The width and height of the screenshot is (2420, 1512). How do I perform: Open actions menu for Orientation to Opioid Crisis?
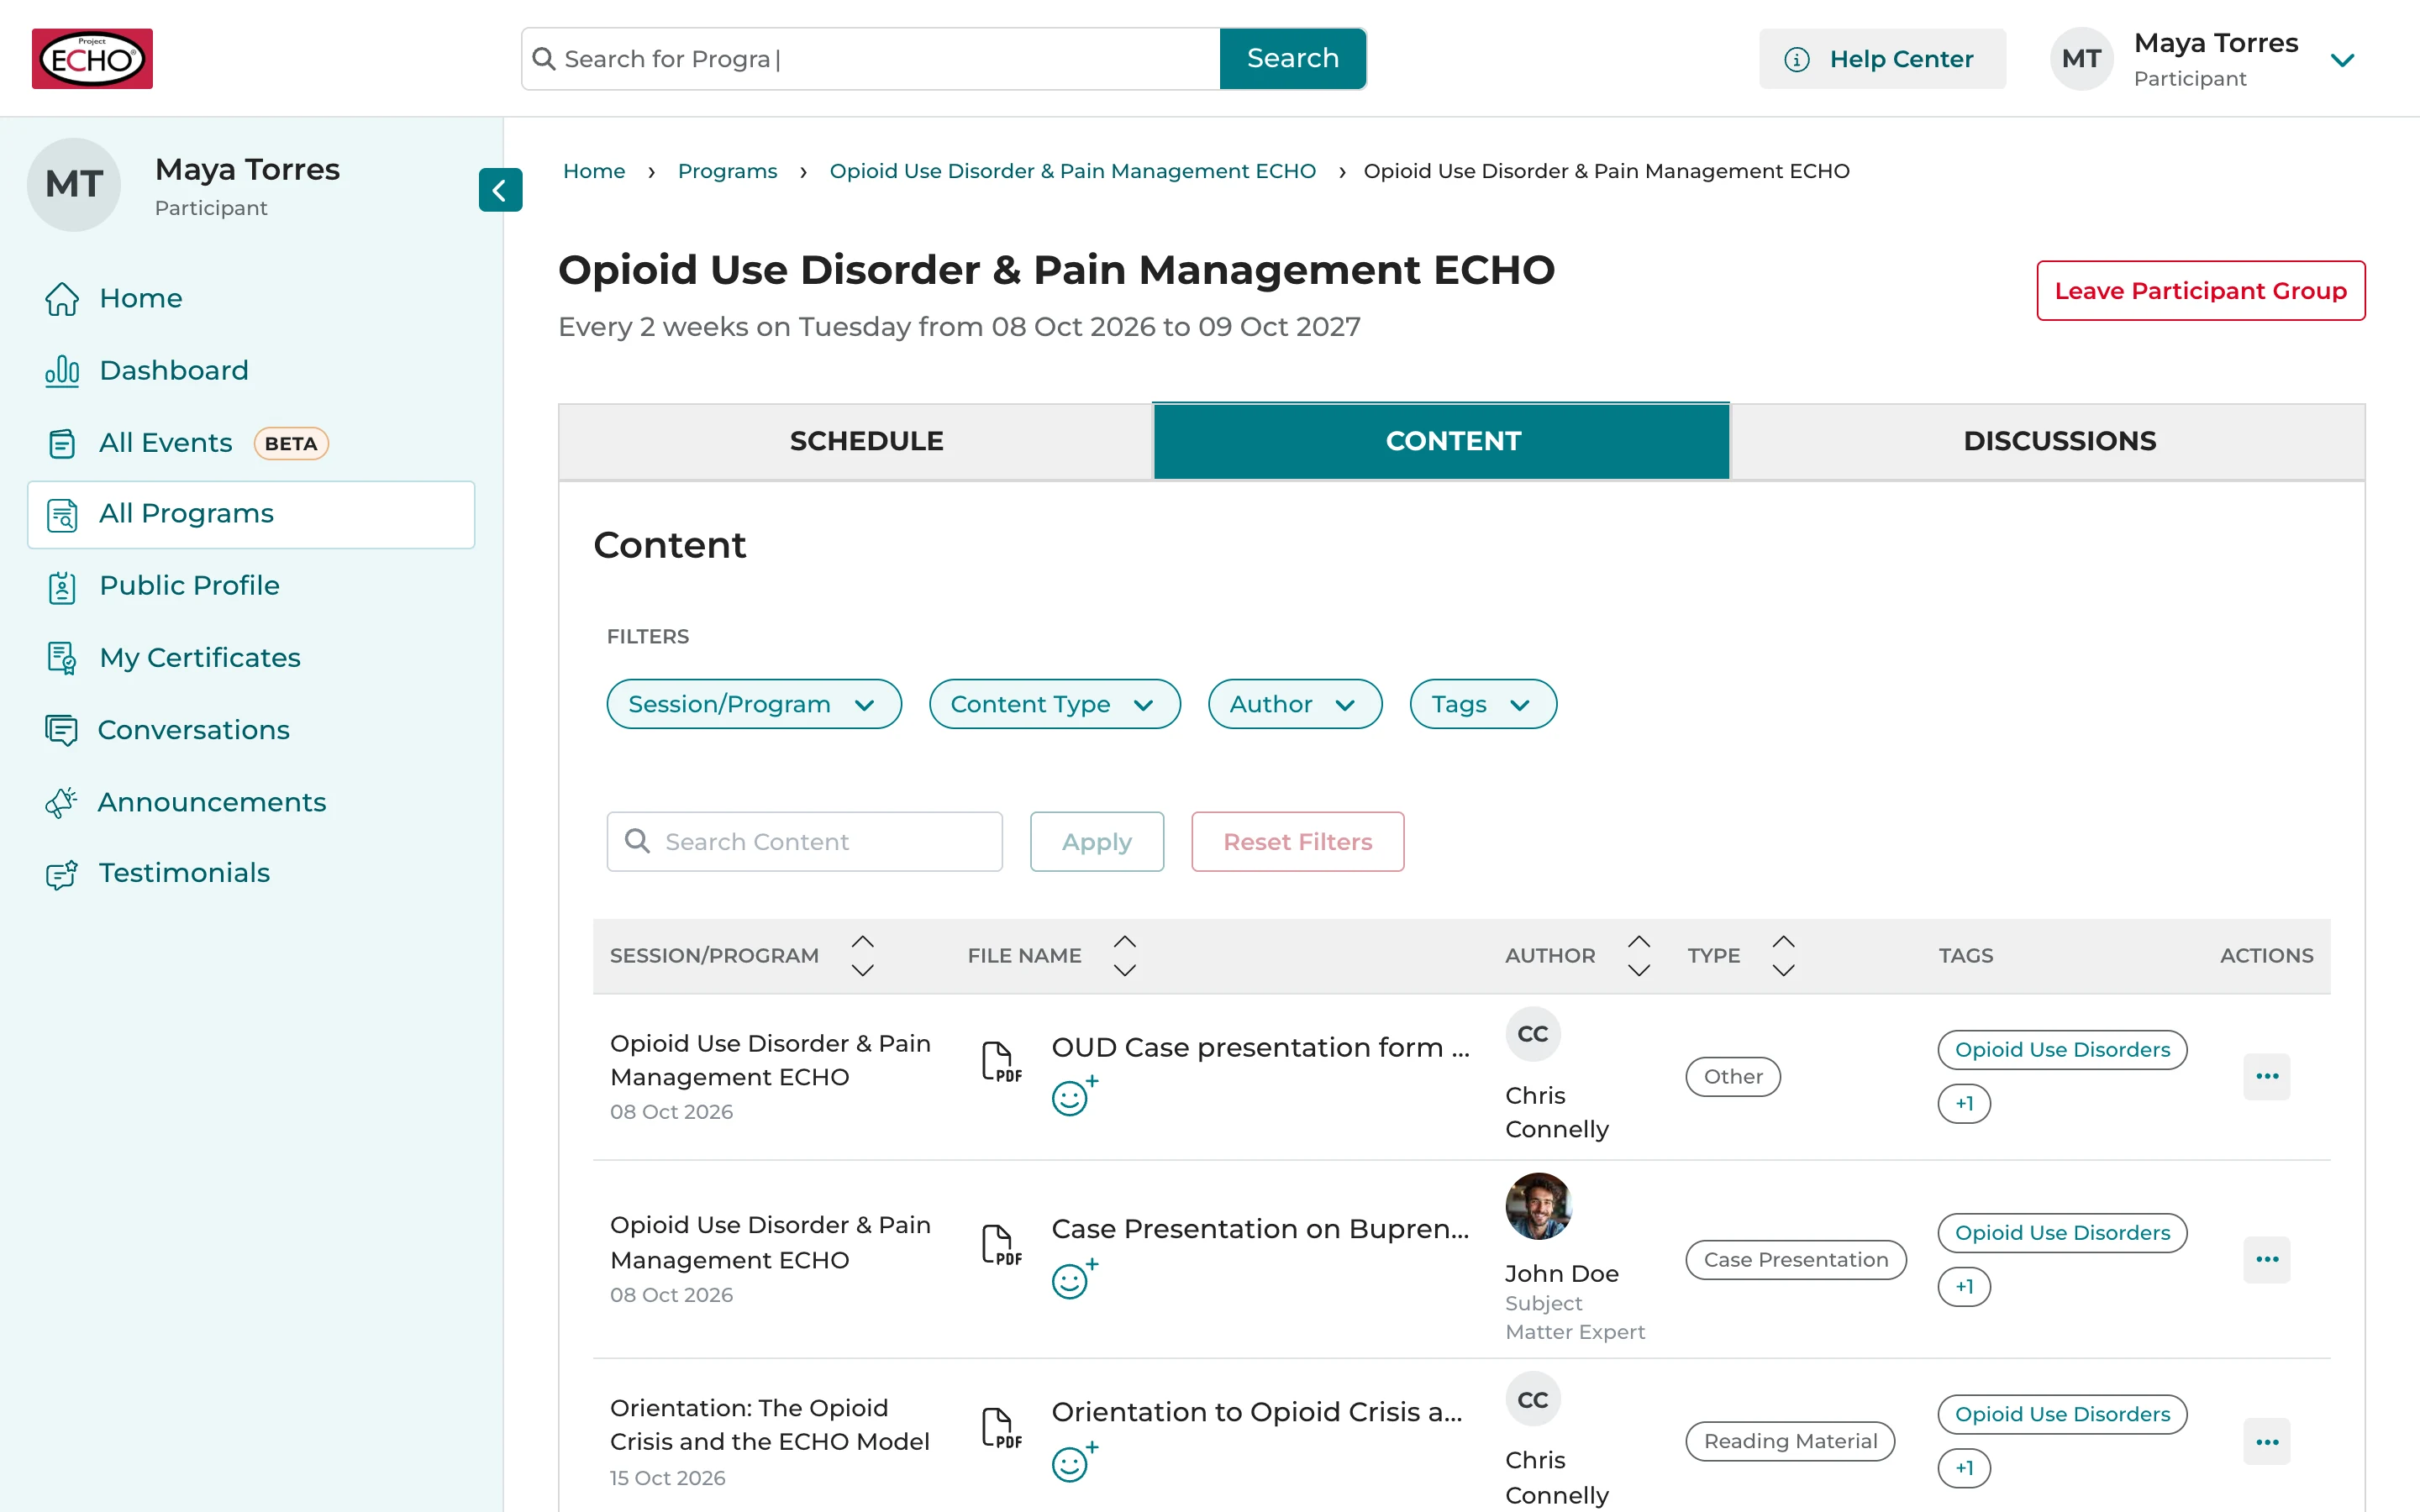[x=2266, y=1442]
